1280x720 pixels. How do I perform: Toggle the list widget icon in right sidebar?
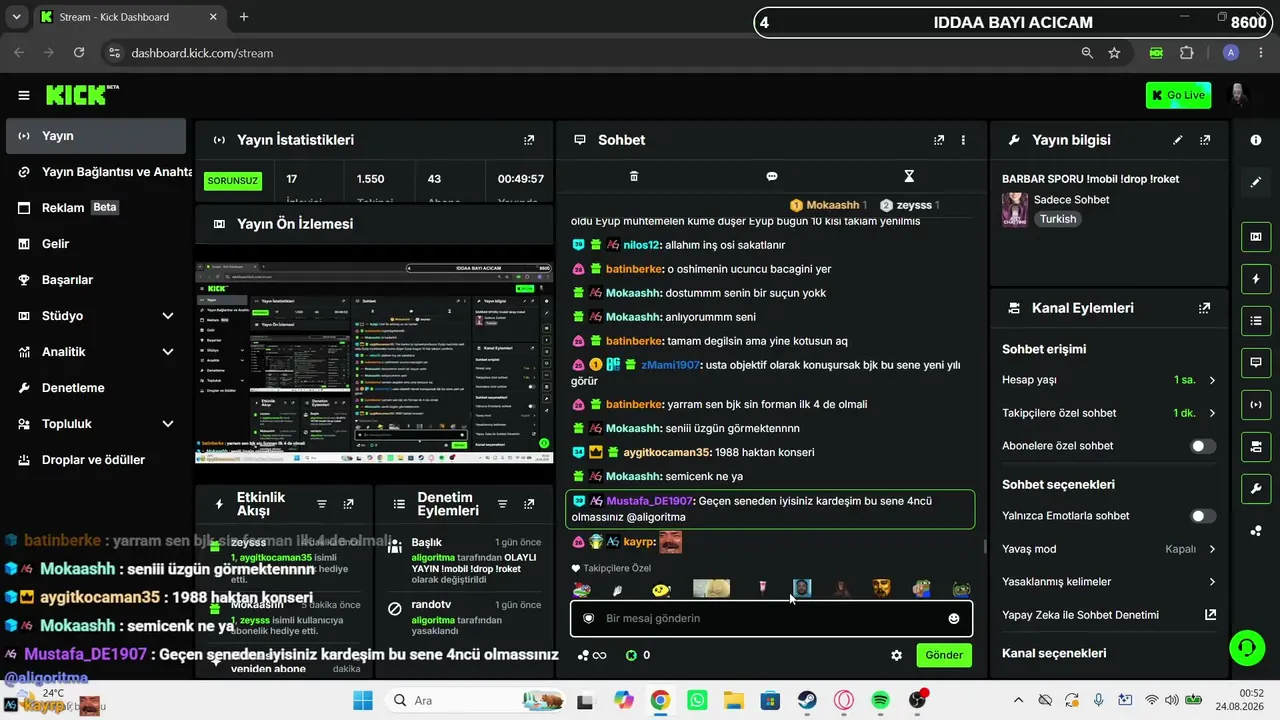click(1256, 321)
